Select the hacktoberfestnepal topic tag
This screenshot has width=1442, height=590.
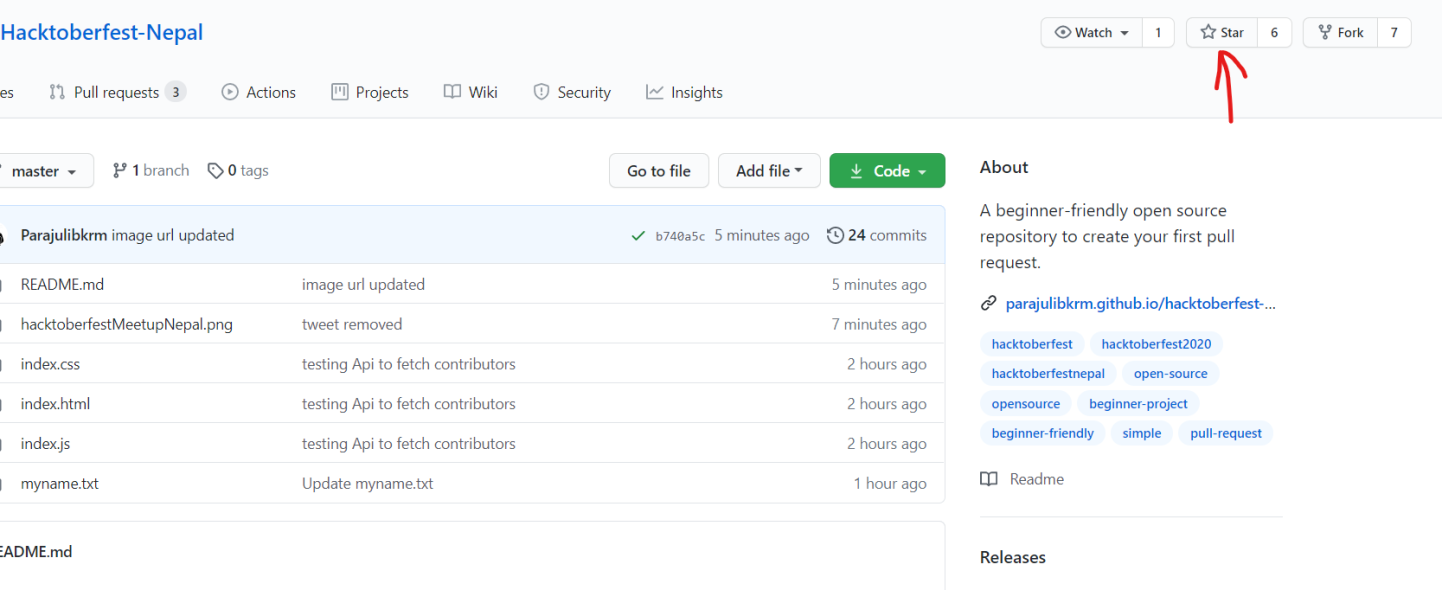click(x=1048, y=374)
